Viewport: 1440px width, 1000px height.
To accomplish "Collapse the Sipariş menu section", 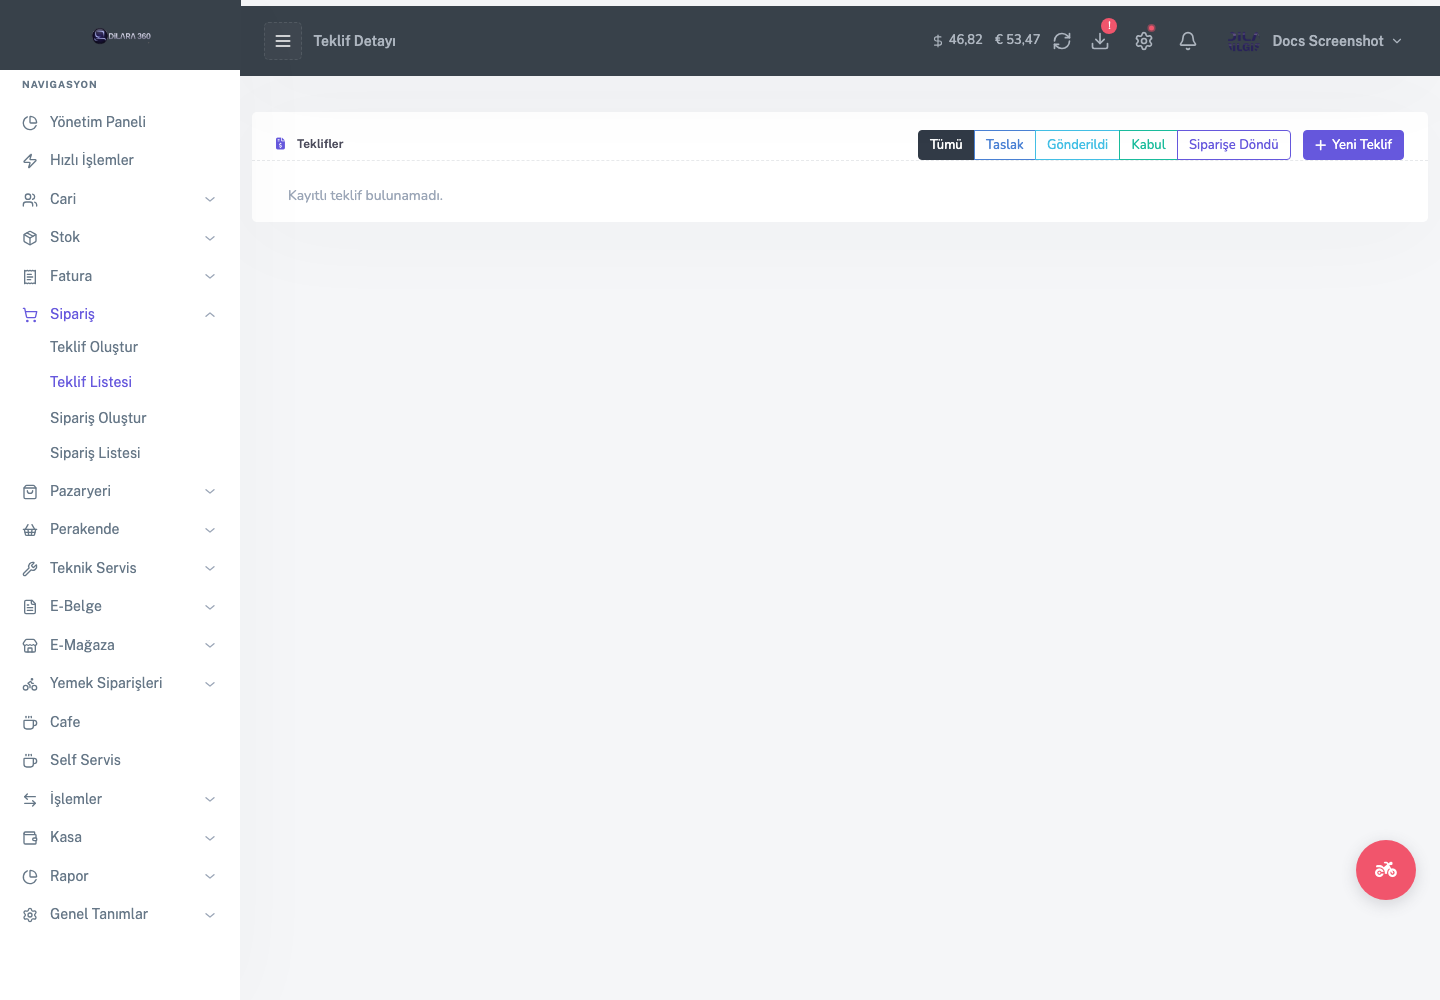I will (120, 314).
